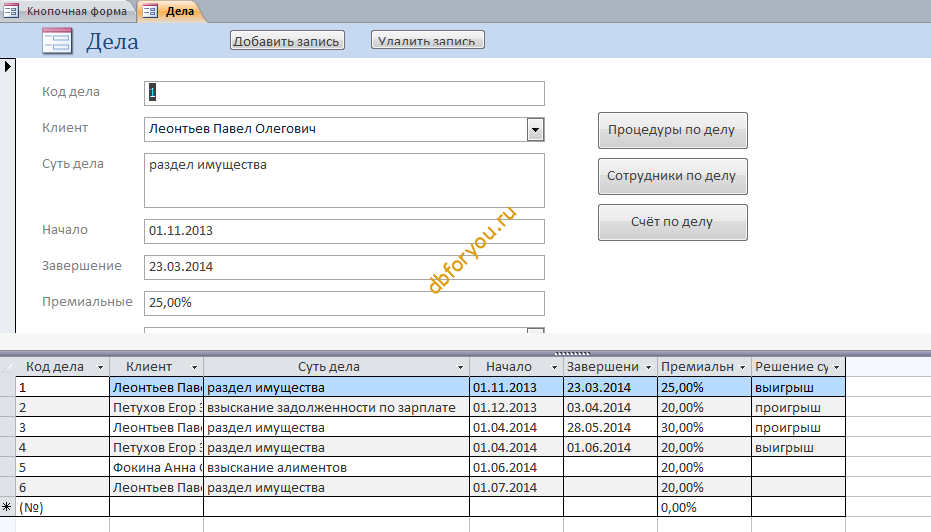Click the date cell 01.07.2014

pyautogui.click(x=517, y=487)
